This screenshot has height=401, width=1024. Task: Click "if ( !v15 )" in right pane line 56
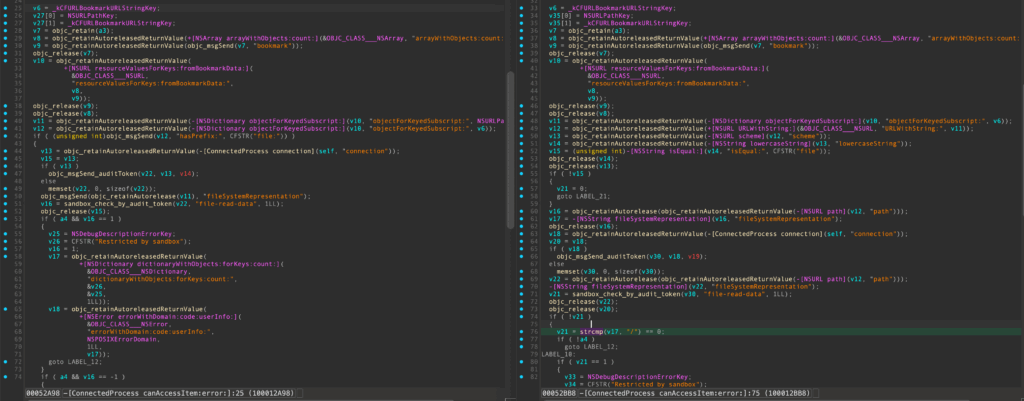click(x=570, y=174)
